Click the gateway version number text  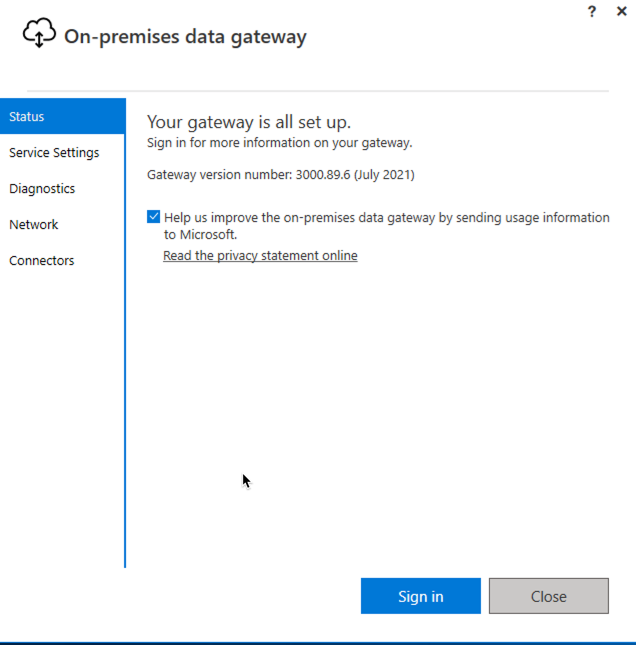click(281, 175)
